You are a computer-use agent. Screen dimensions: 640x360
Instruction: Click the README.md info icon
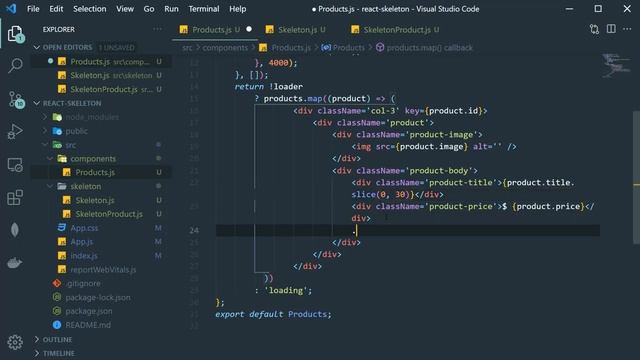pos(57,325)
